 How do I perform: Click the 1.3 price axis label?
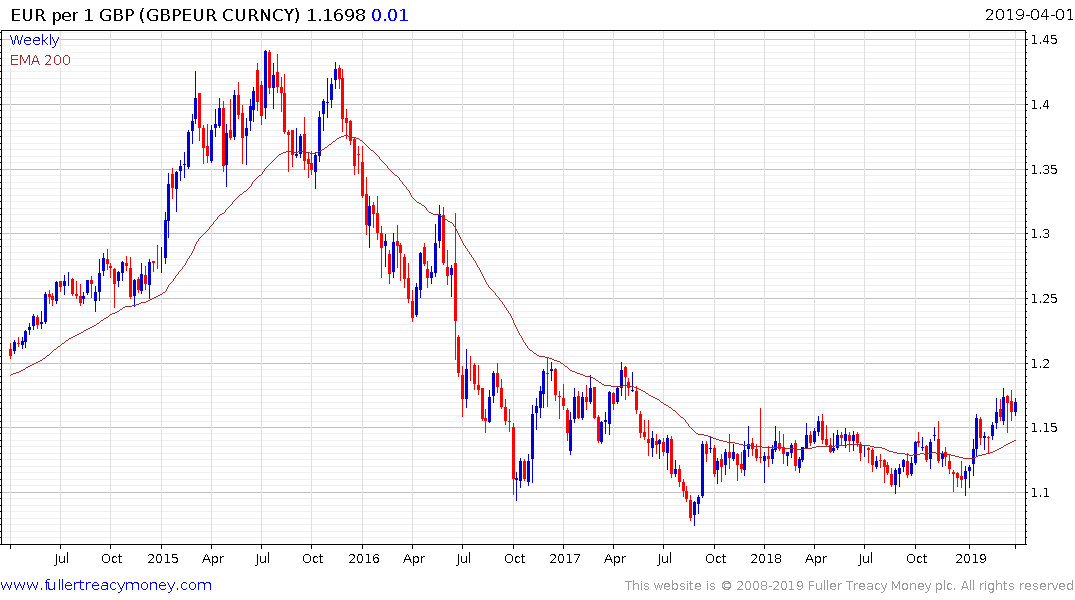pos(1040,234)
